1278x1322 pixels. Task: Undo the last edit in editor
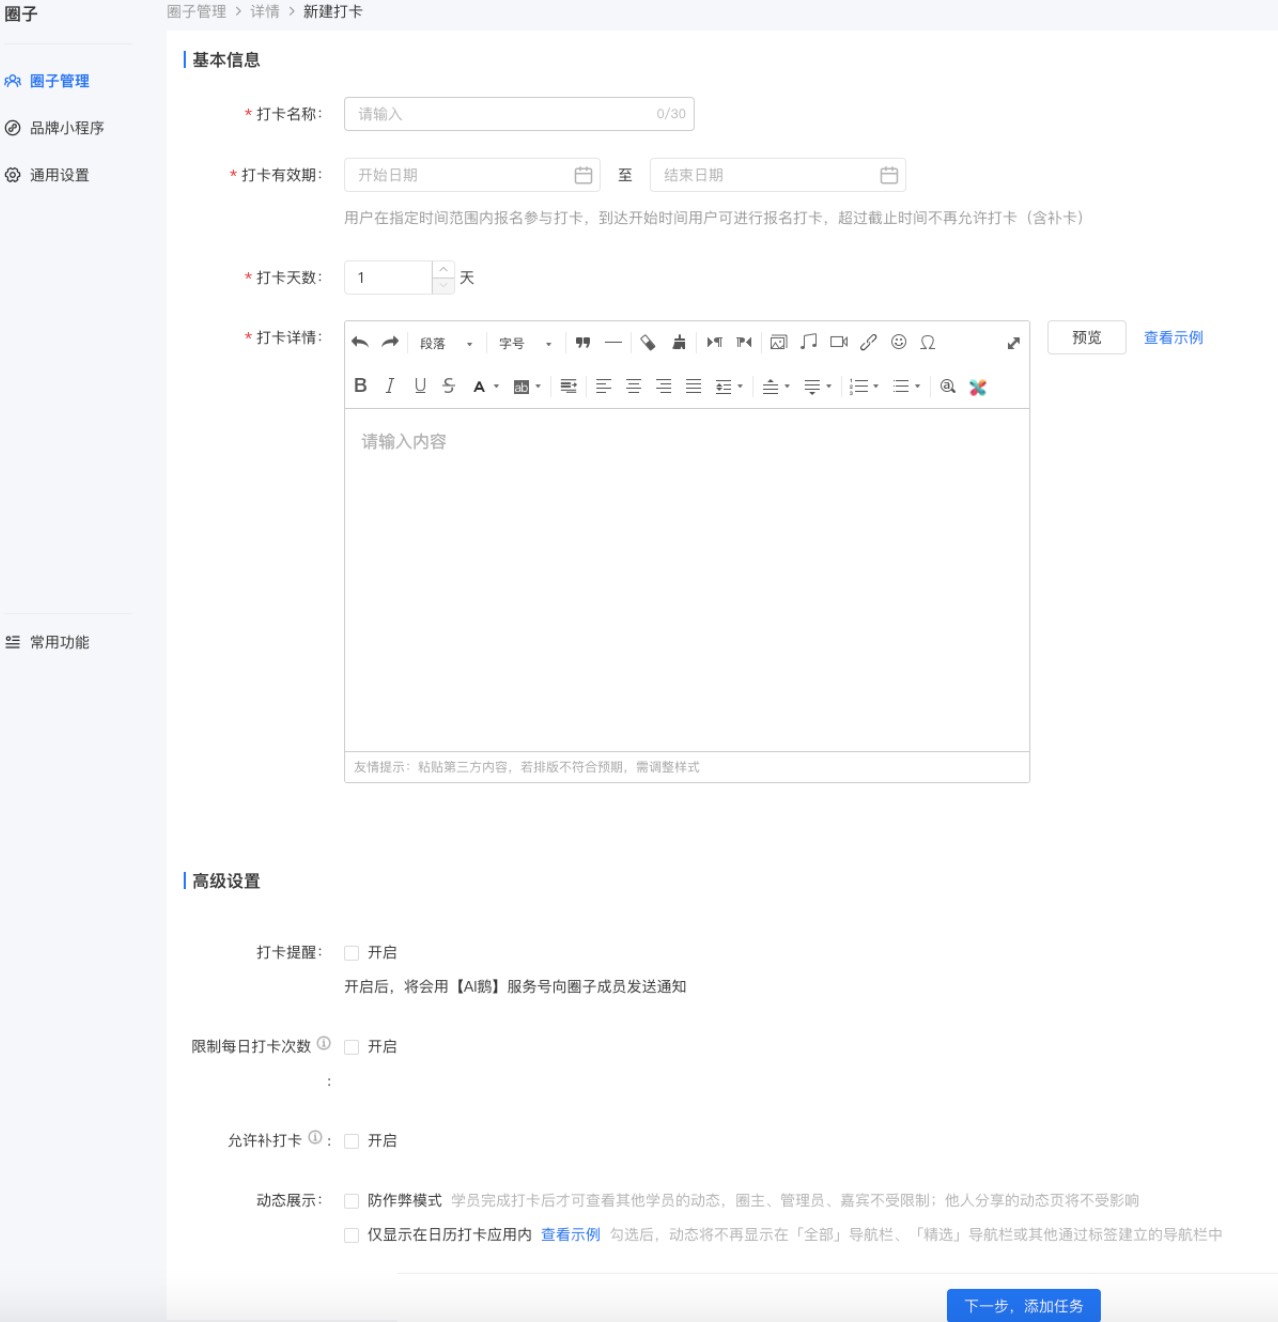[x=360, y=342]
